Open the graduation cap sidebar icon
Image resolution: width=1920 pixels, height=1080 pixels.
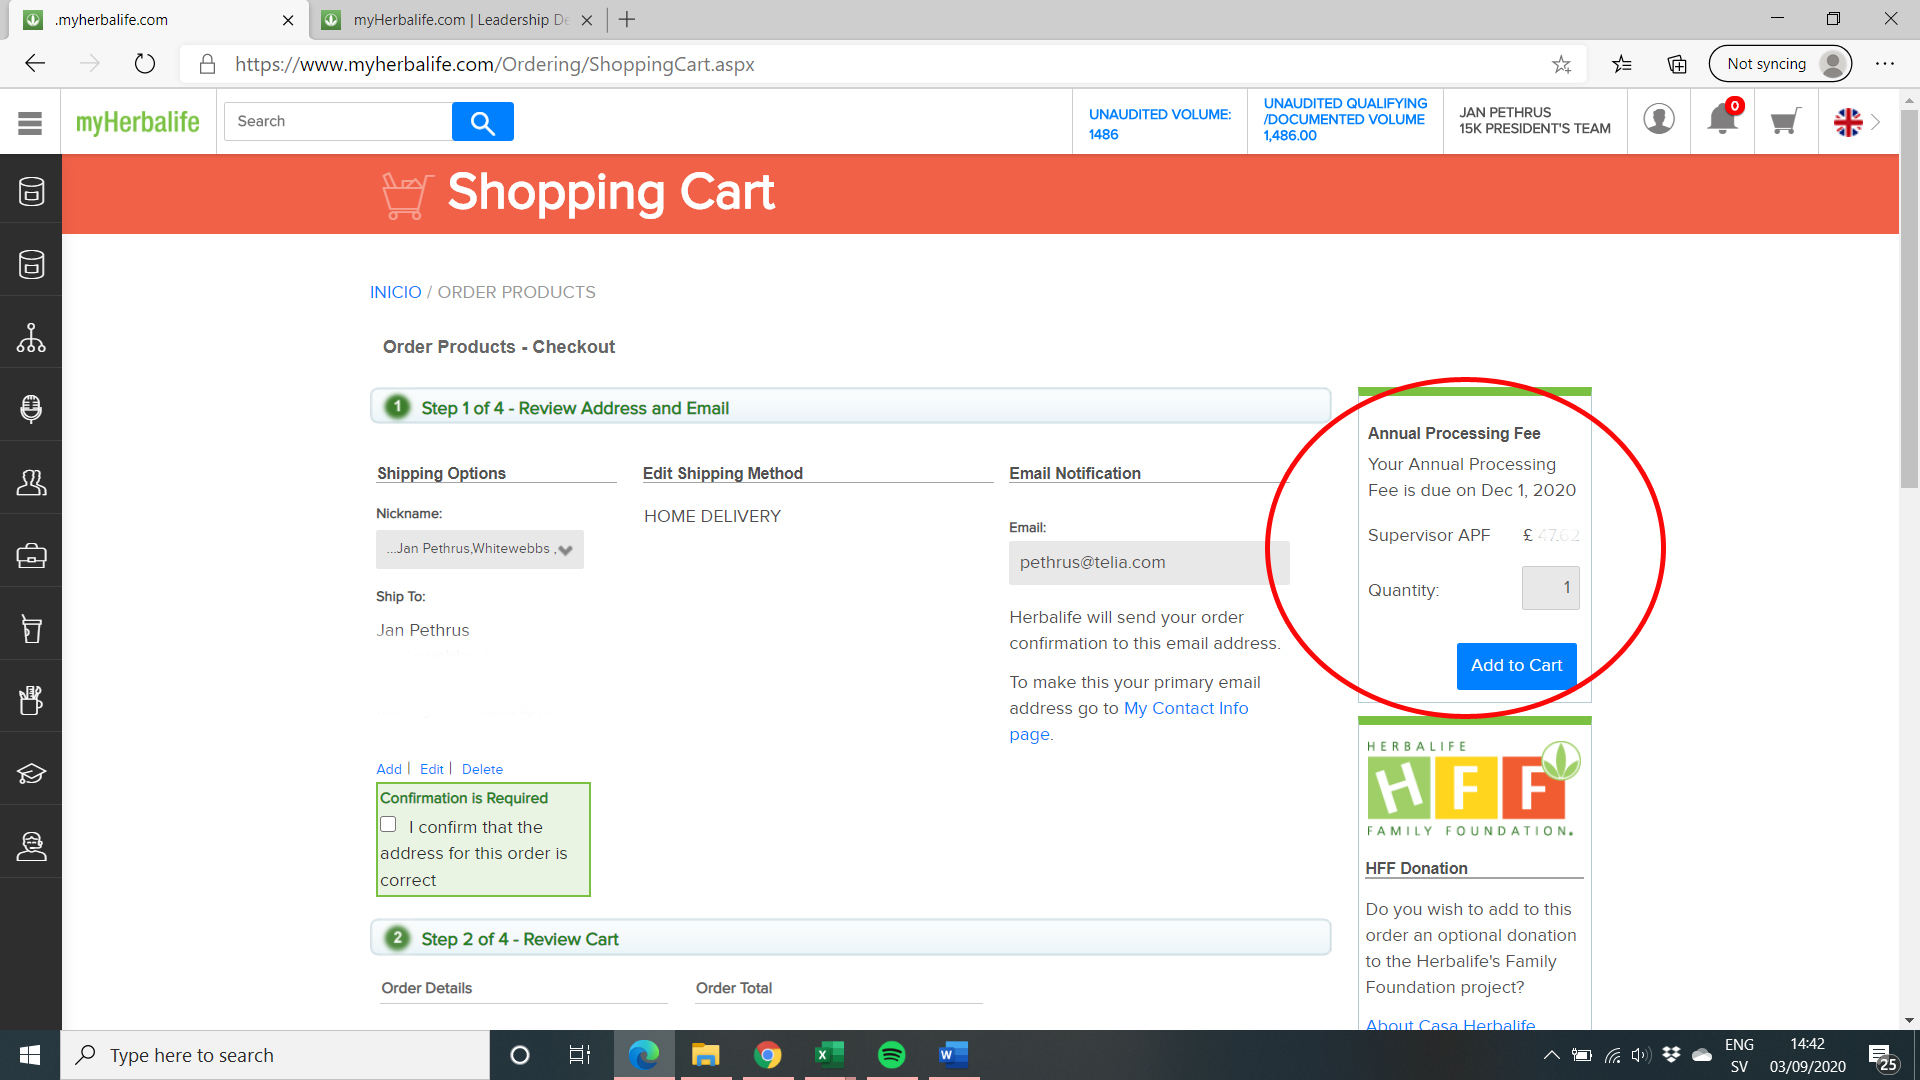pyautogui.click(x=31, y=773)
